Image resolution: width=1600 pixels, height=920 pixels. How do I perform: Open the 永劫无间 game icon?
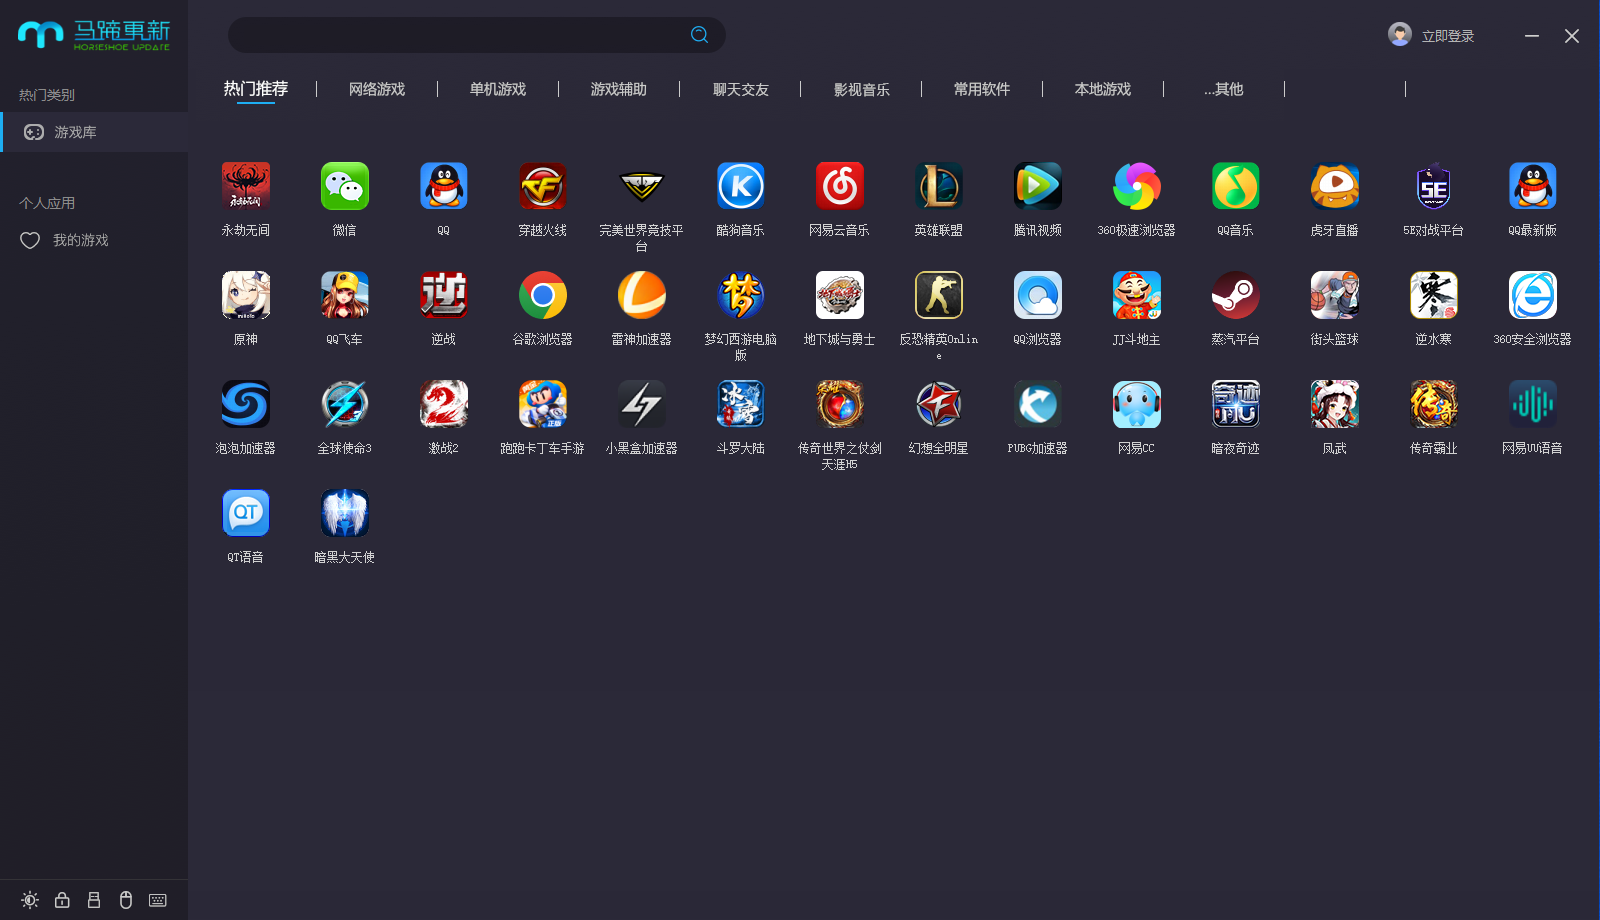[245, 186]
